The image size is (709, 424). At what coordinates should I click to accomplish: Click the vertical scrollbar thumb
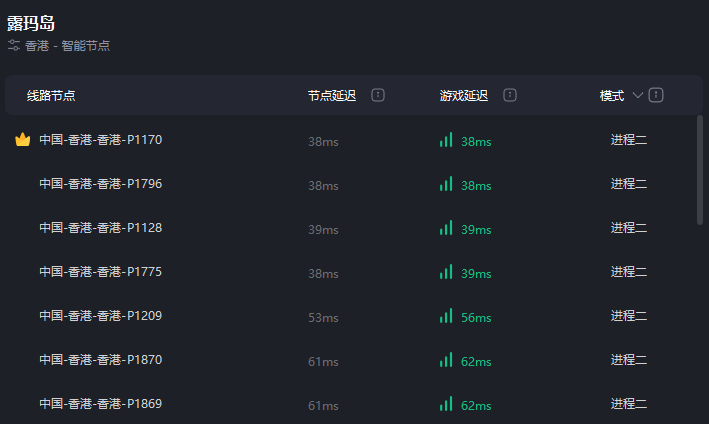[x=699, y=168]
